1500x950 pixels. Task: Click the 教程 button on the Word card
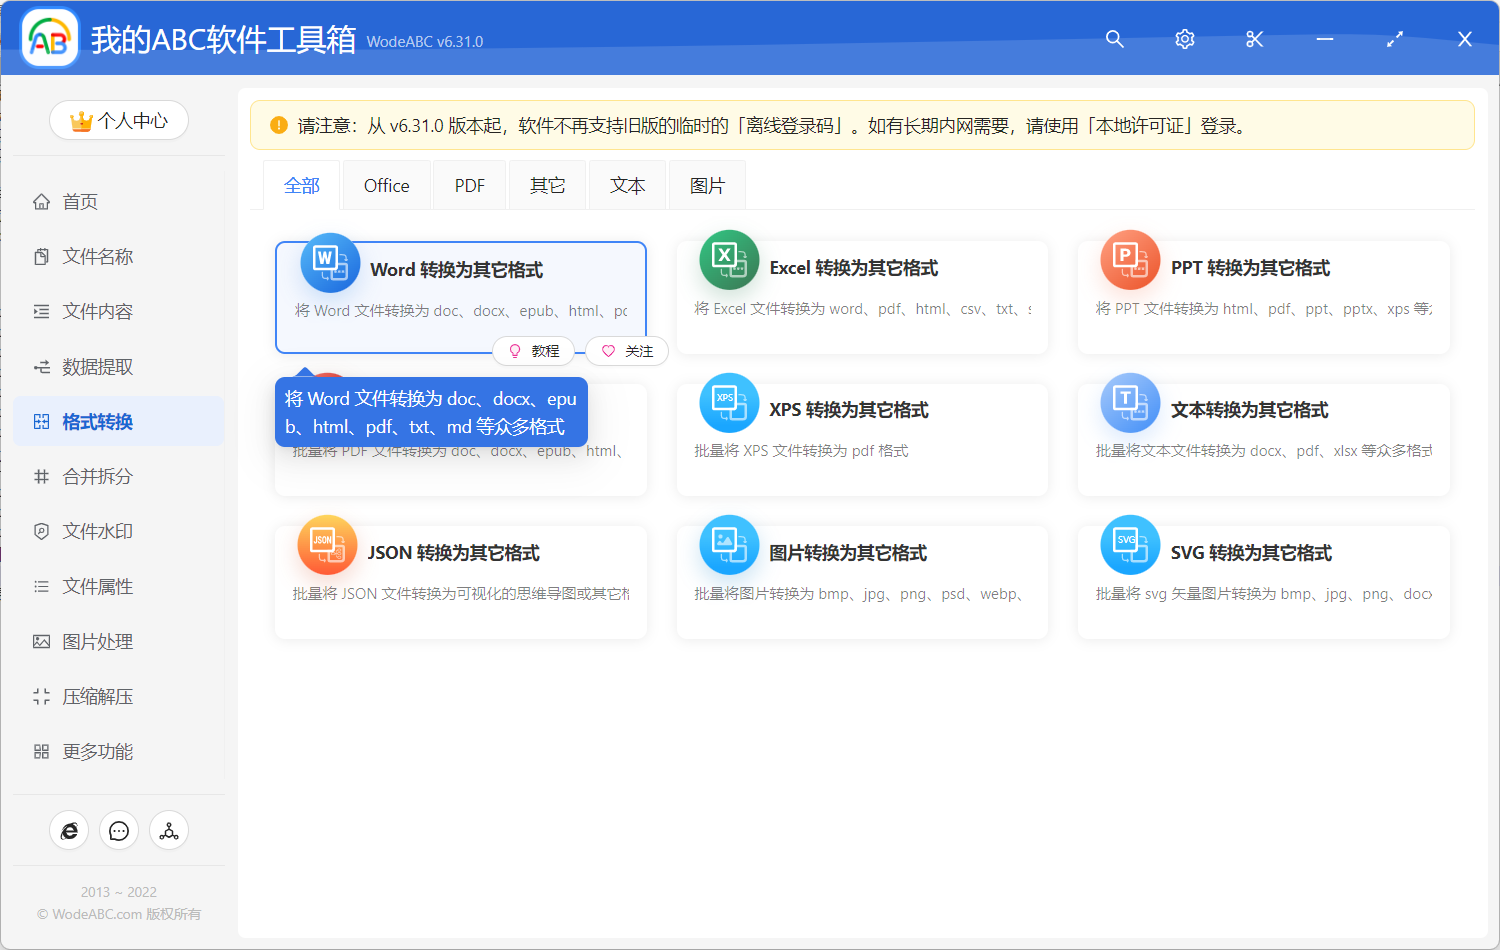pyautogui.click(x=534, y=351)
